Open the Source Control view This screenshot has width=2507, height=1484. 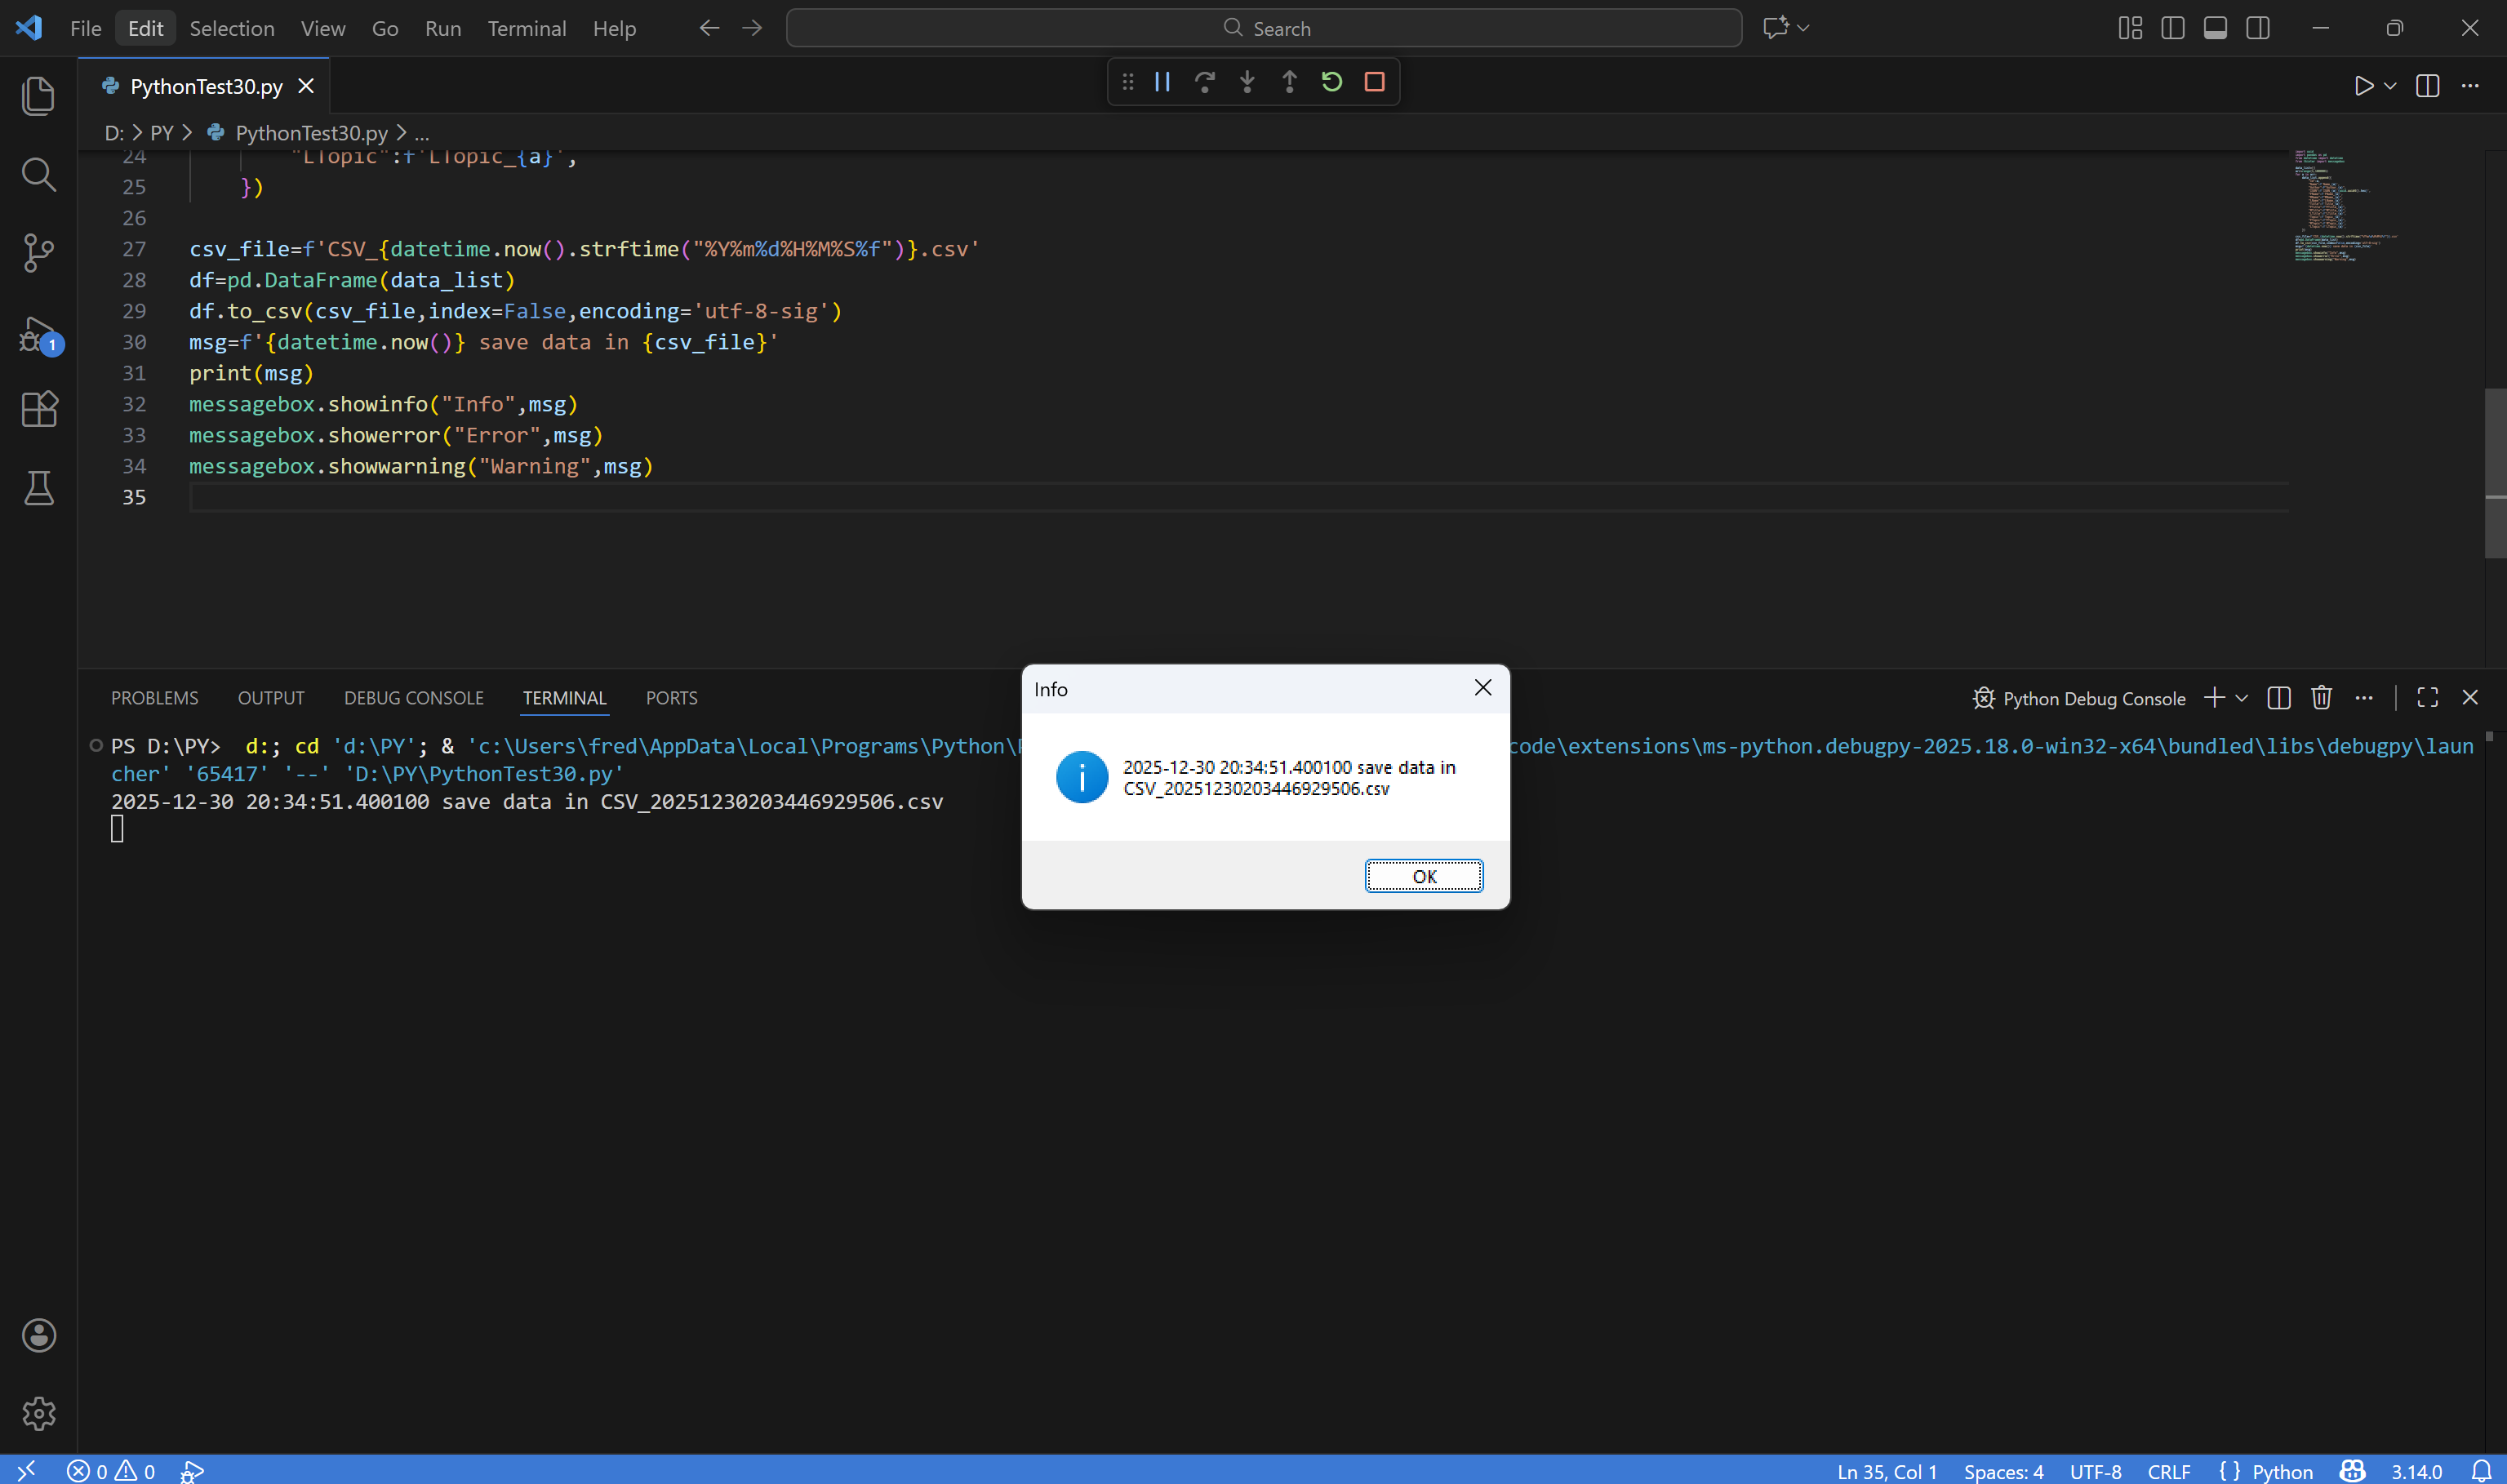[38, 252]
